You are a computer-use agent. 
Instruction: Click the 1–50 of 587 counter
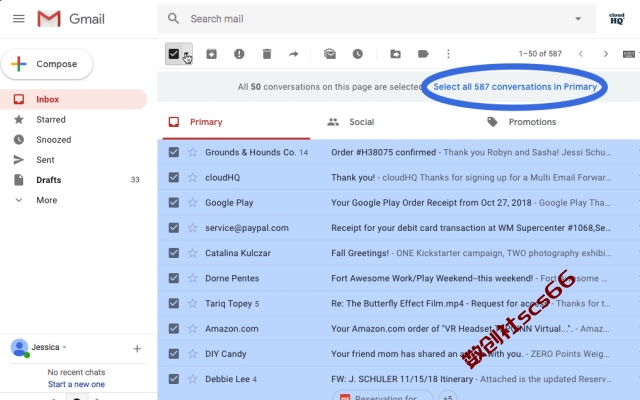click(540, 54)
